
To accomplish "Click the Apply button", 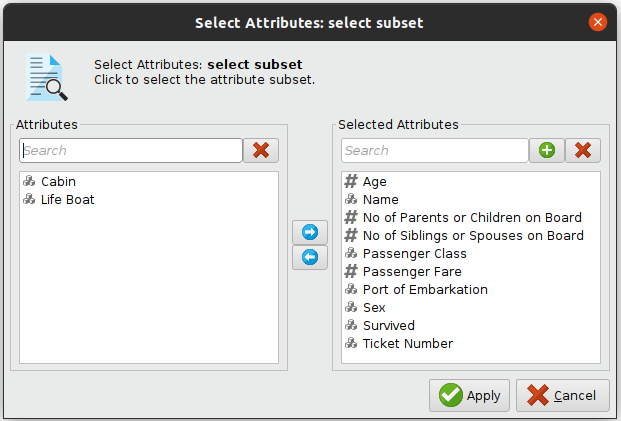I will point(471,395).
